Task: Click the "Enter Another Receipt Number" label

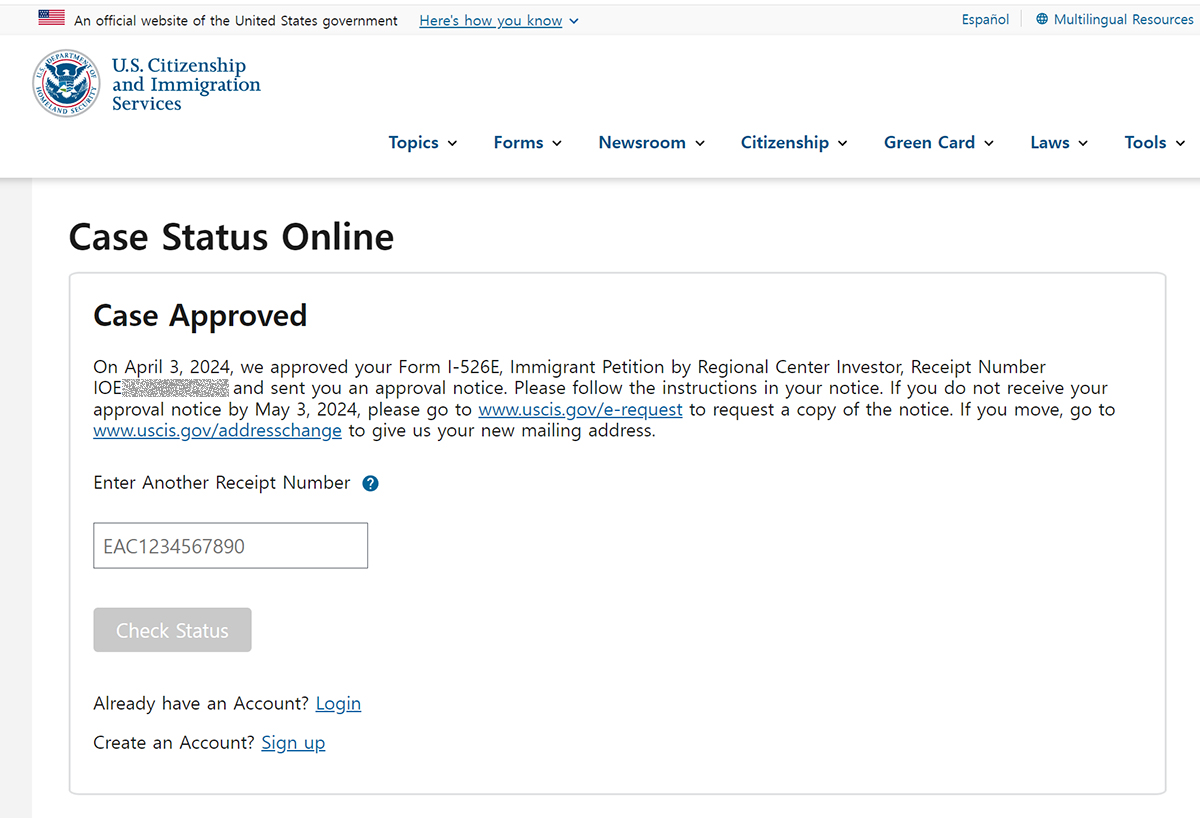Action: 222,483
